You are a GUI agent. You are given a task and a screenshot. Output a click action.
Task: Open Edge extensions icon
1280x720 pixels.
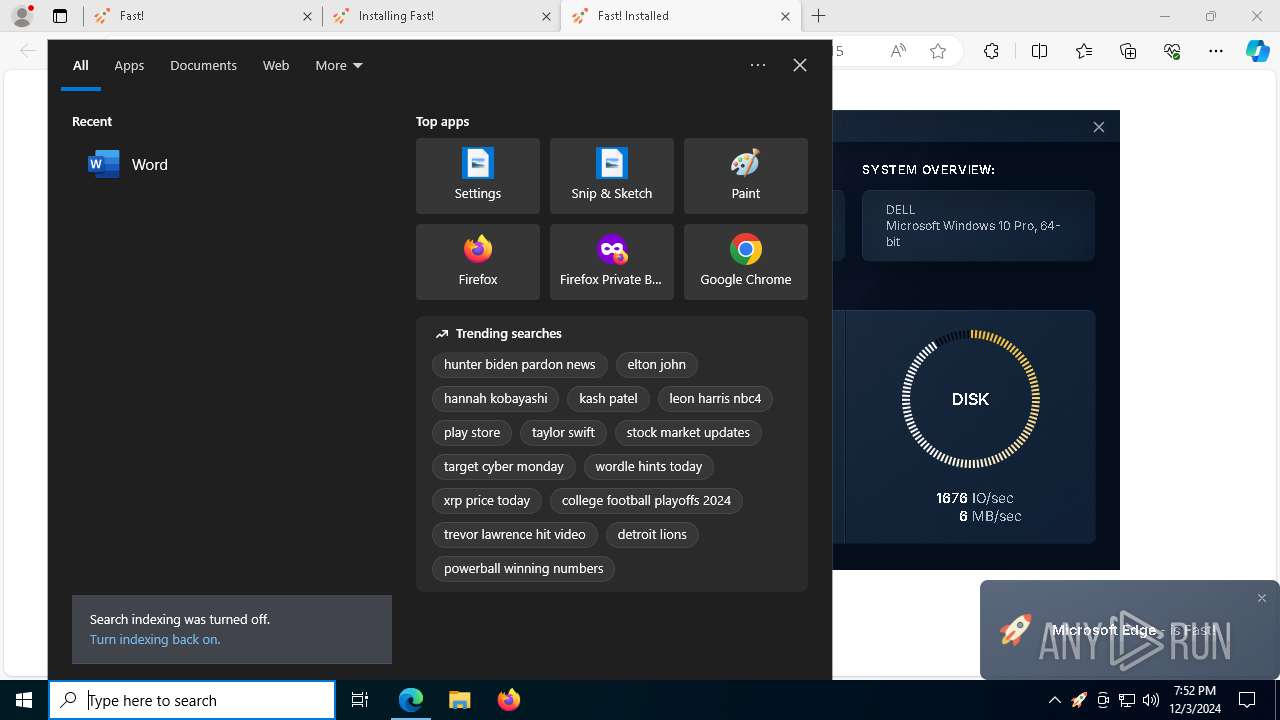point(991,51)
